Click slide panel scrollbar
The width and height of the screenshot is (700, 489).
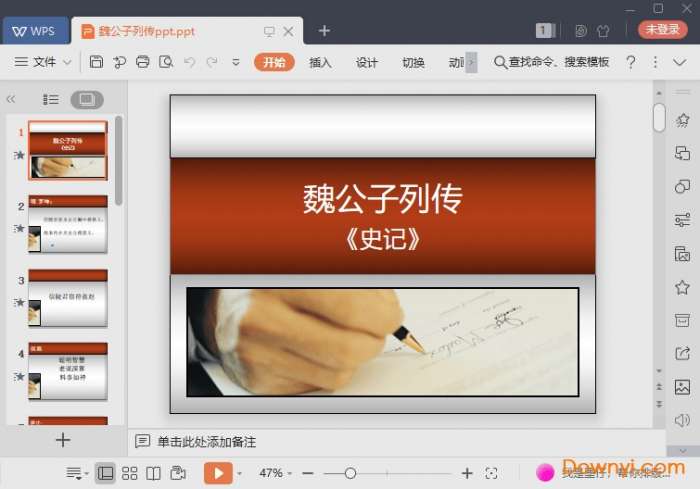coord(118,161)
